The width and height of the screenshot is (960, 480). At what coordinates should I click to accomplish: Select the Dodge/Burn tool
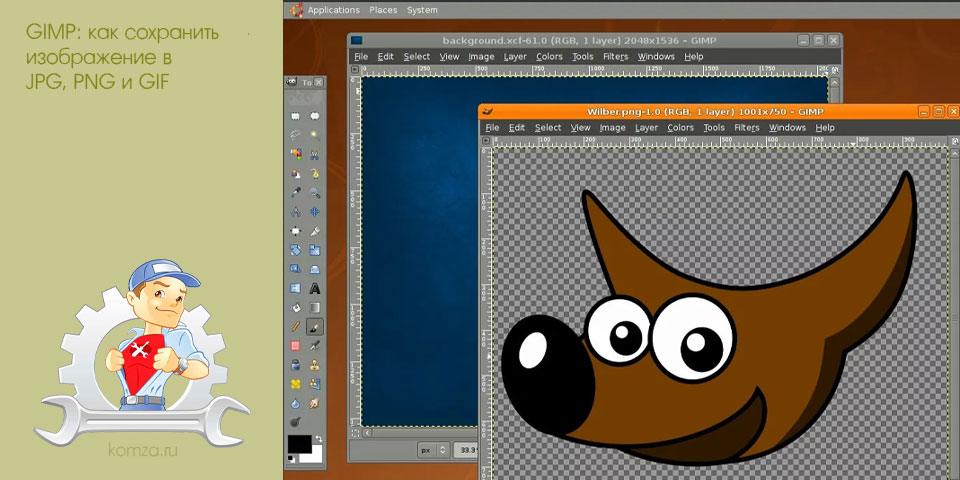295,422
